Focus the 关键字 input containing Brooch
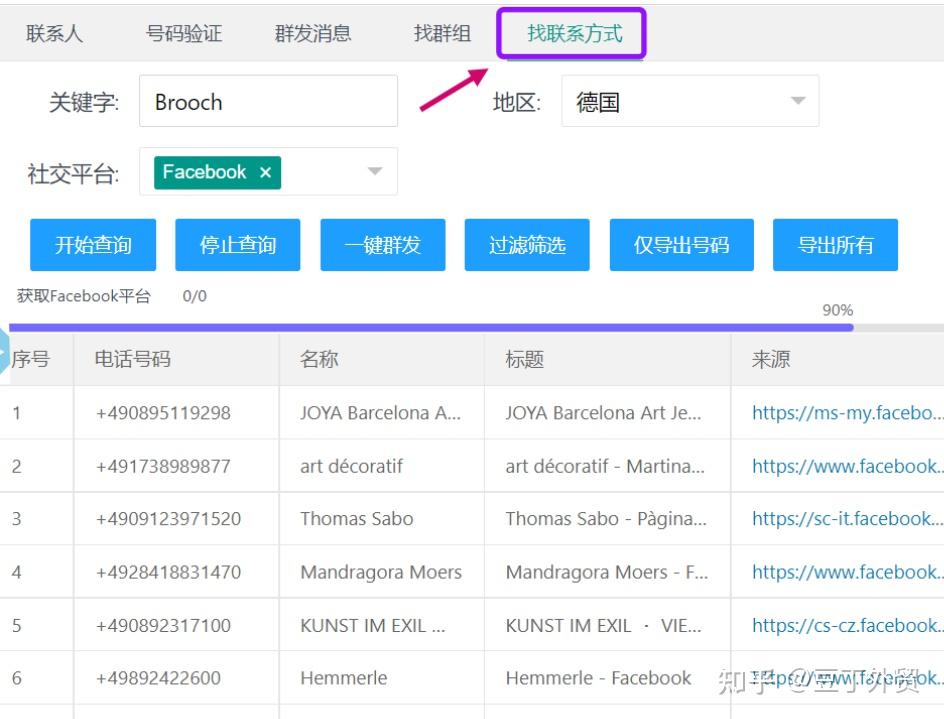Viewport: 944px width, 719px height. coord(269,101)
